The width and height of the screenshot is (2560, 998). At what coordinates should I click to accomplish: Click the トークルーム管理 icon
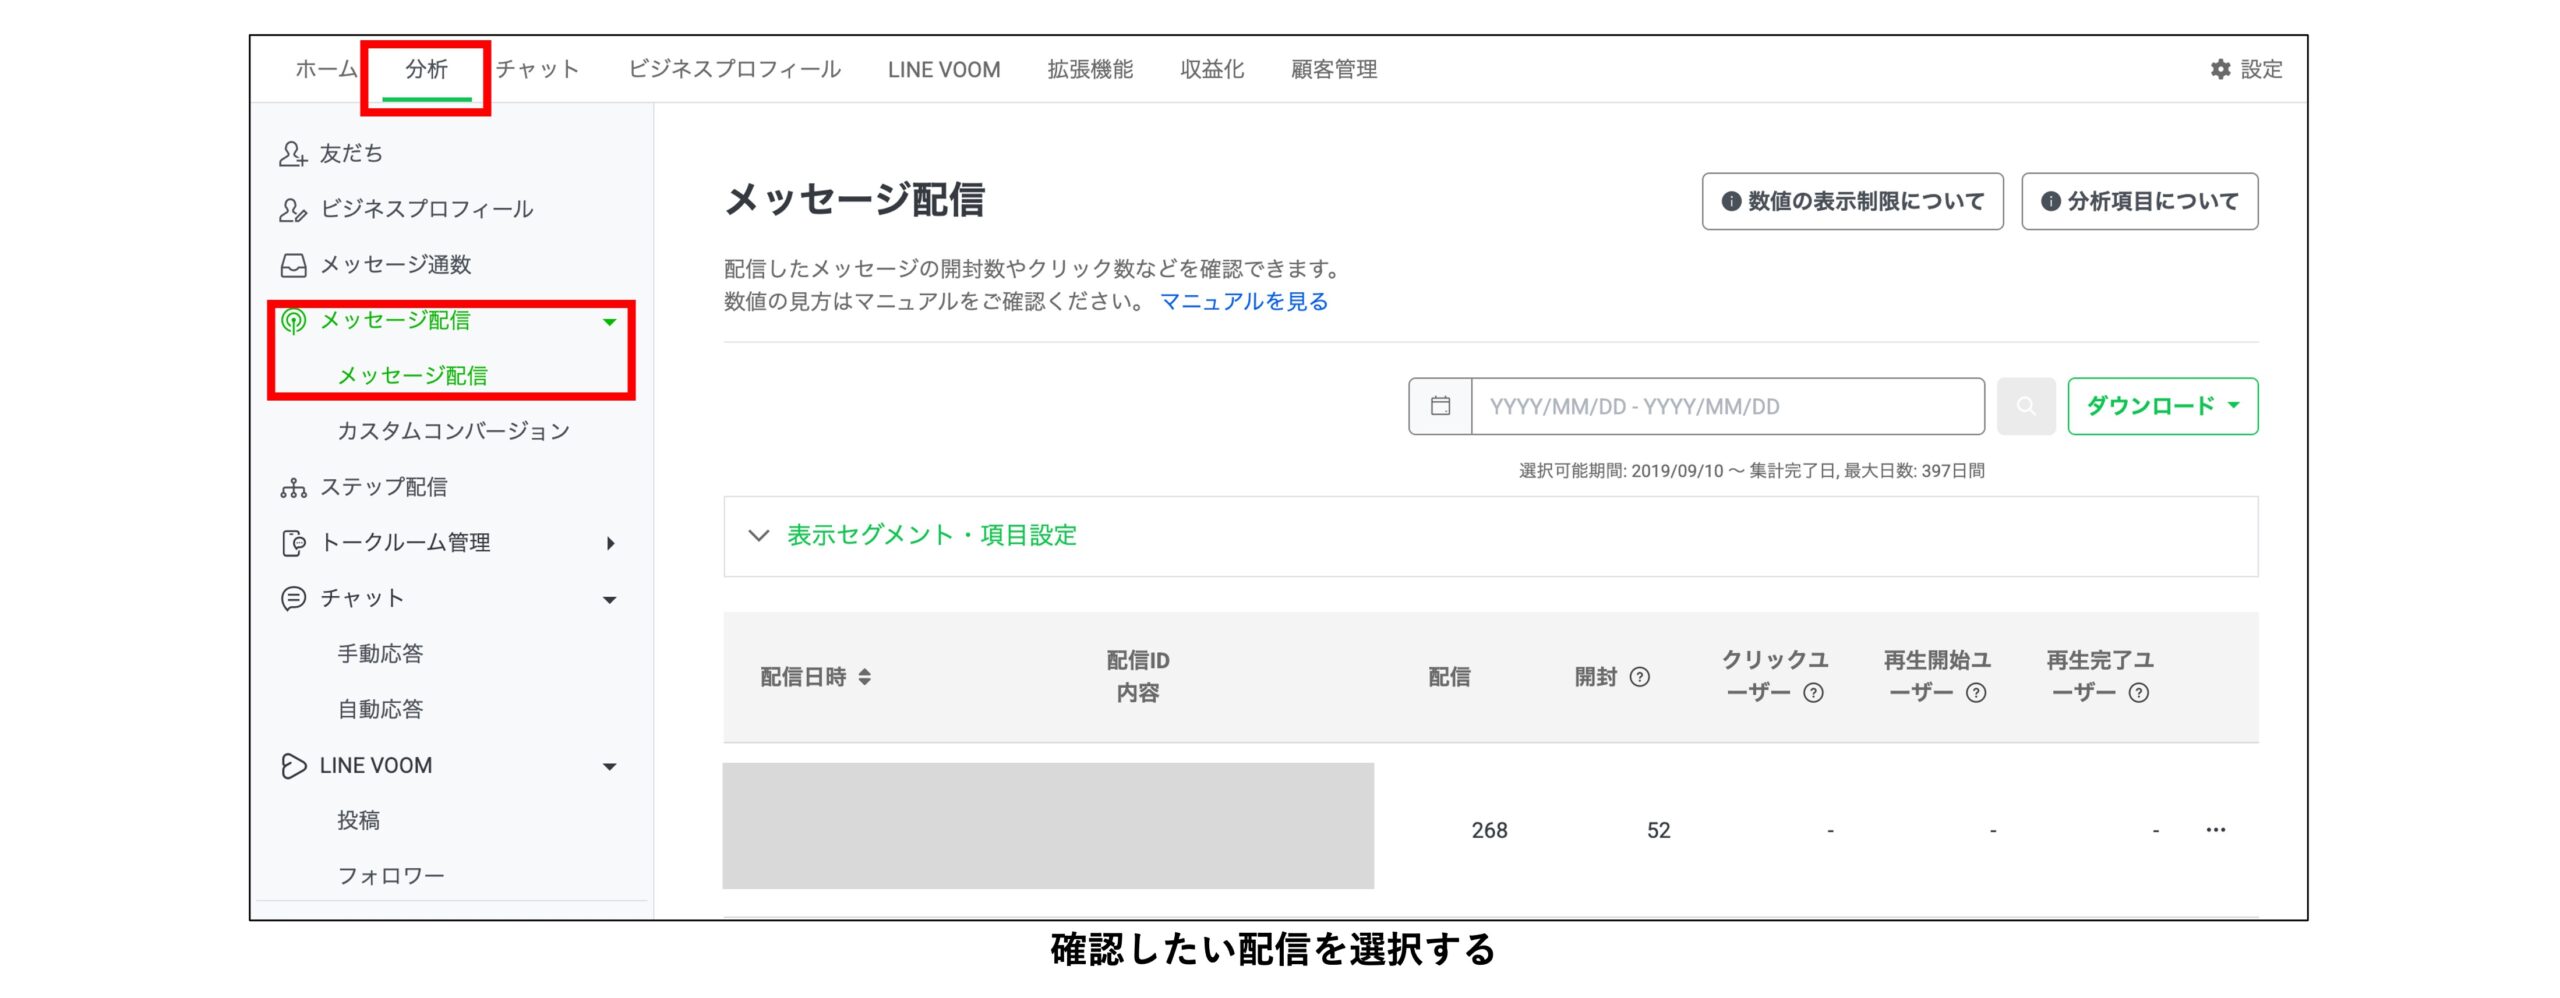tap(292, 543)
